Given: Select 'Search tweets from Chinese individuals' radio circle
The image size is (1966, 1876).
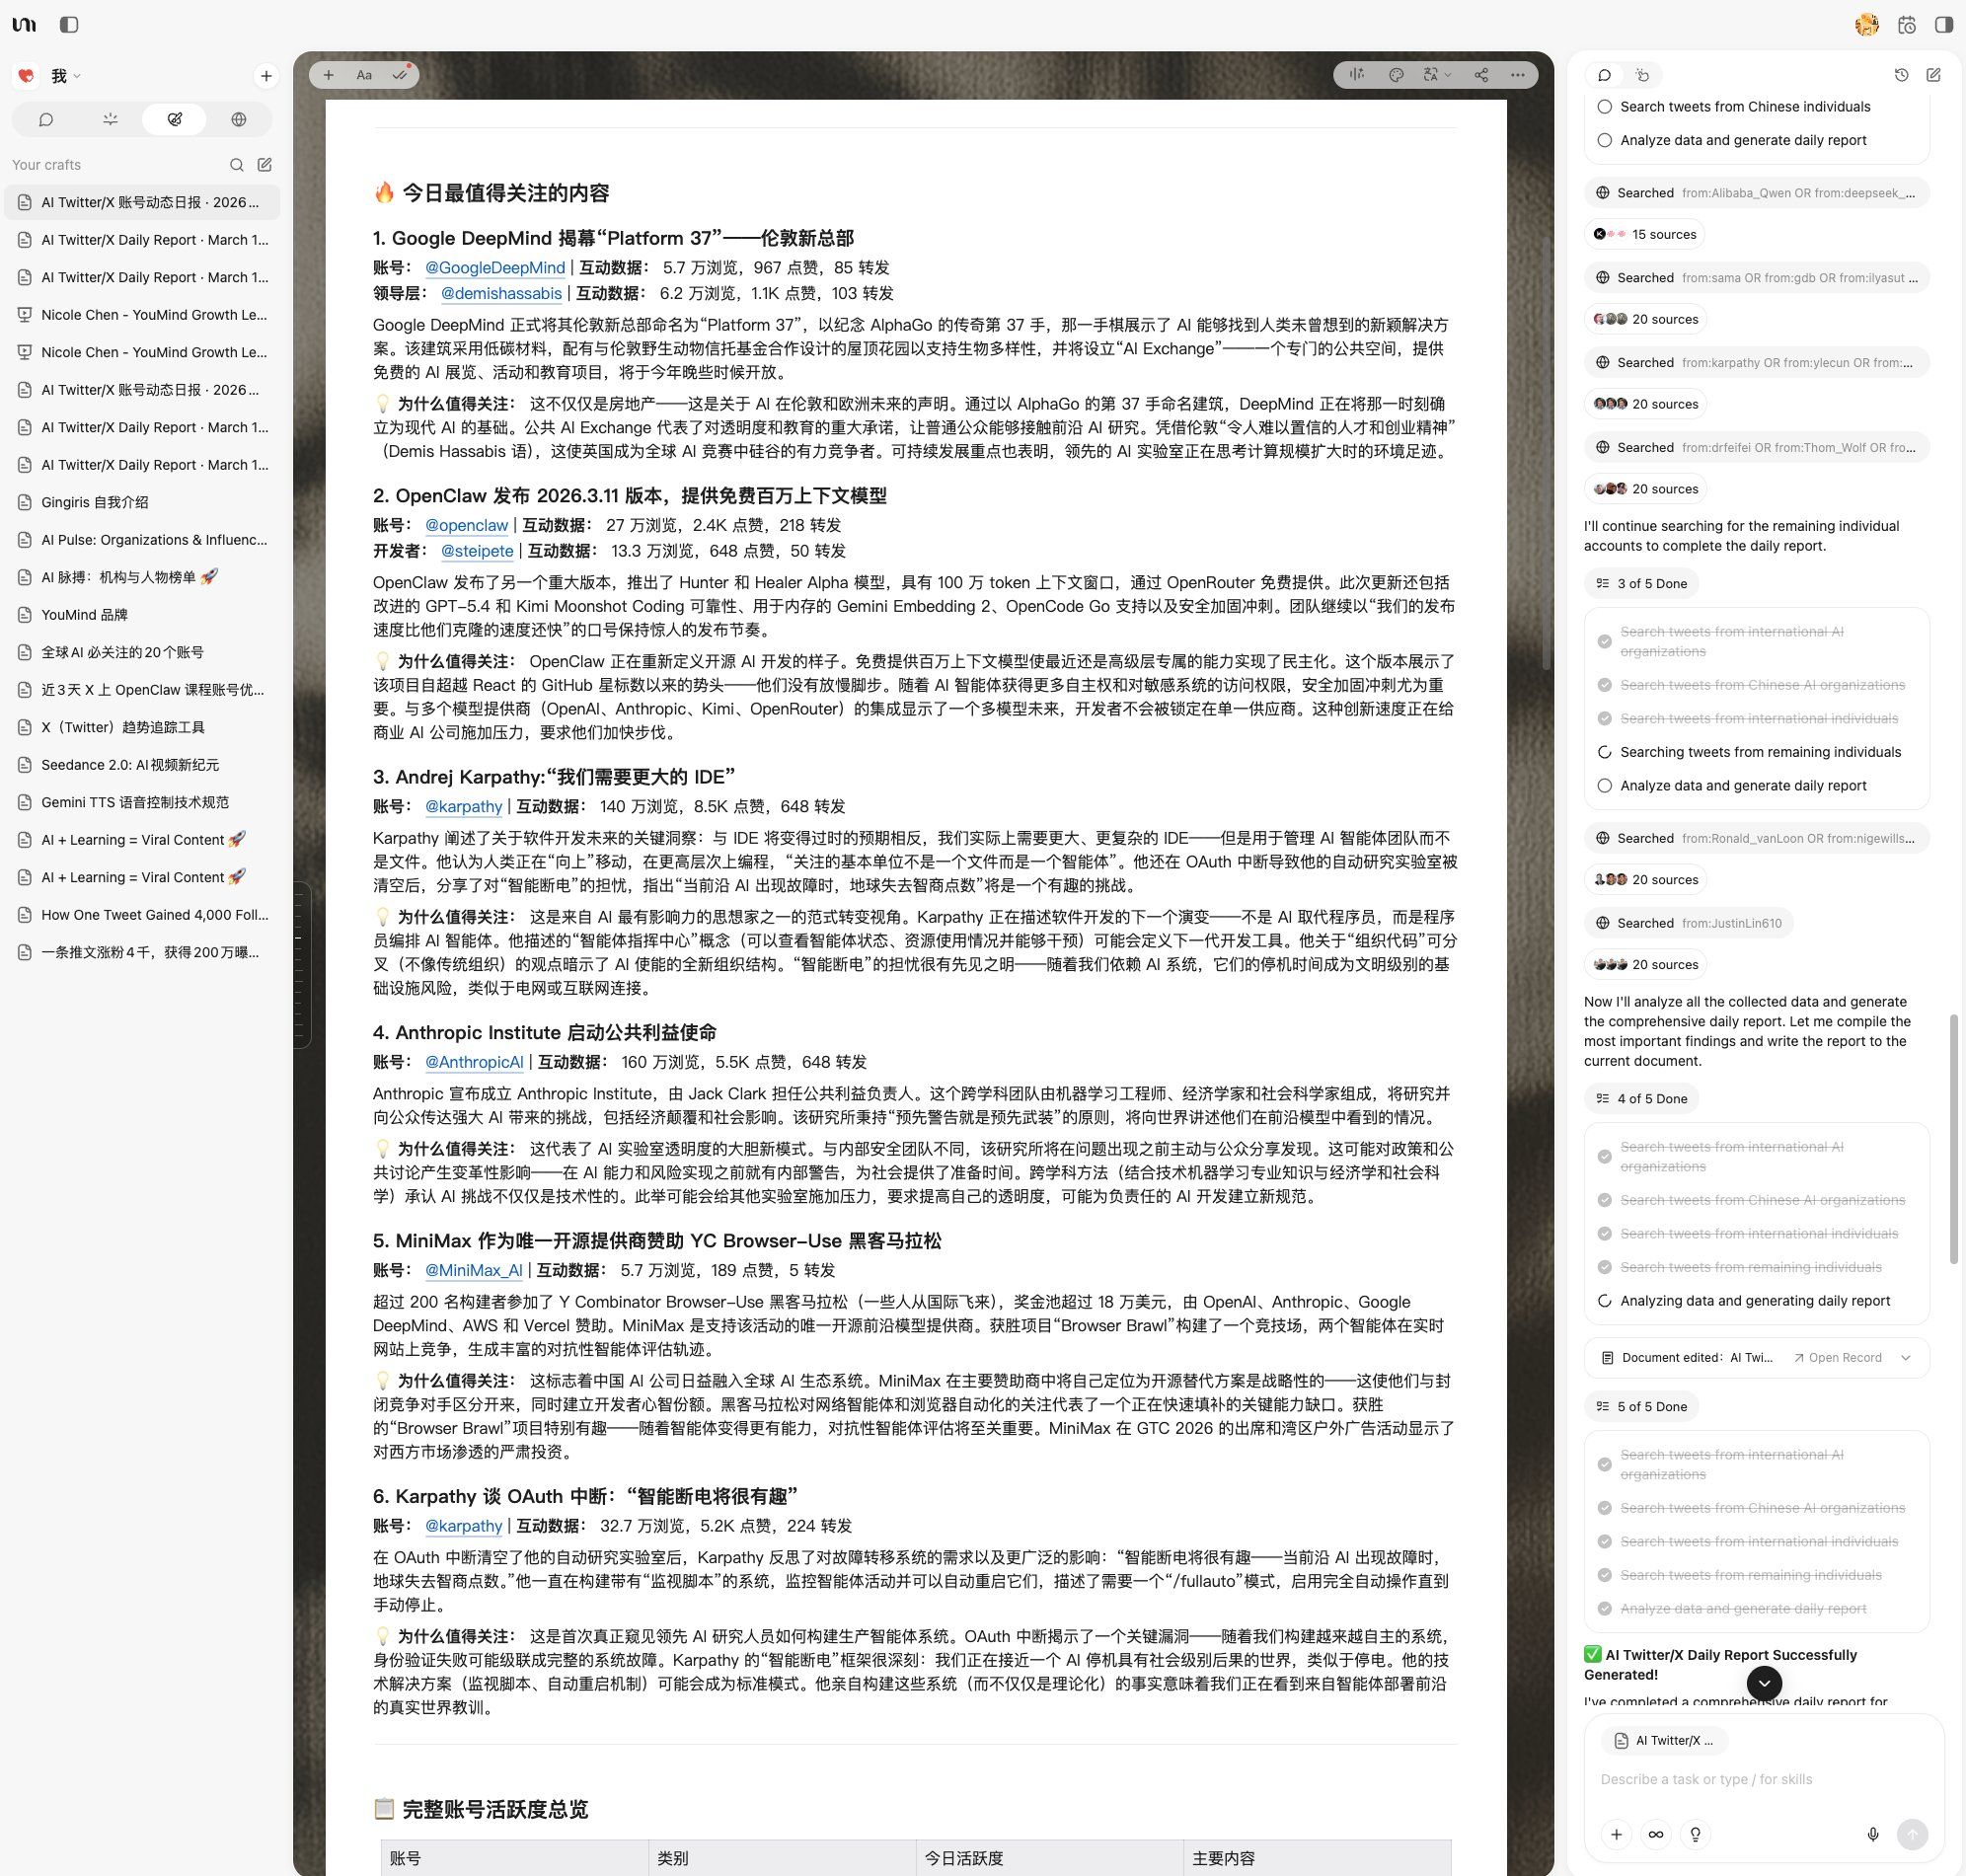Looking at the screenshot, I should pyautogui.click(x=1604, y=107).
